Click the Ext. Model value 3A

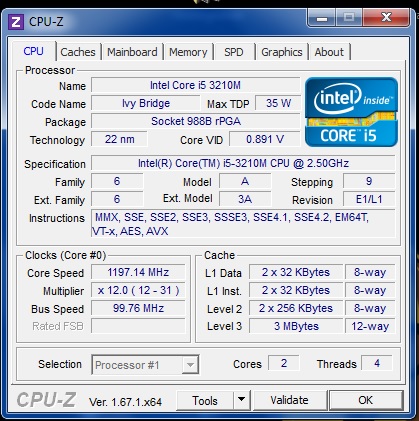pos(245,199)
